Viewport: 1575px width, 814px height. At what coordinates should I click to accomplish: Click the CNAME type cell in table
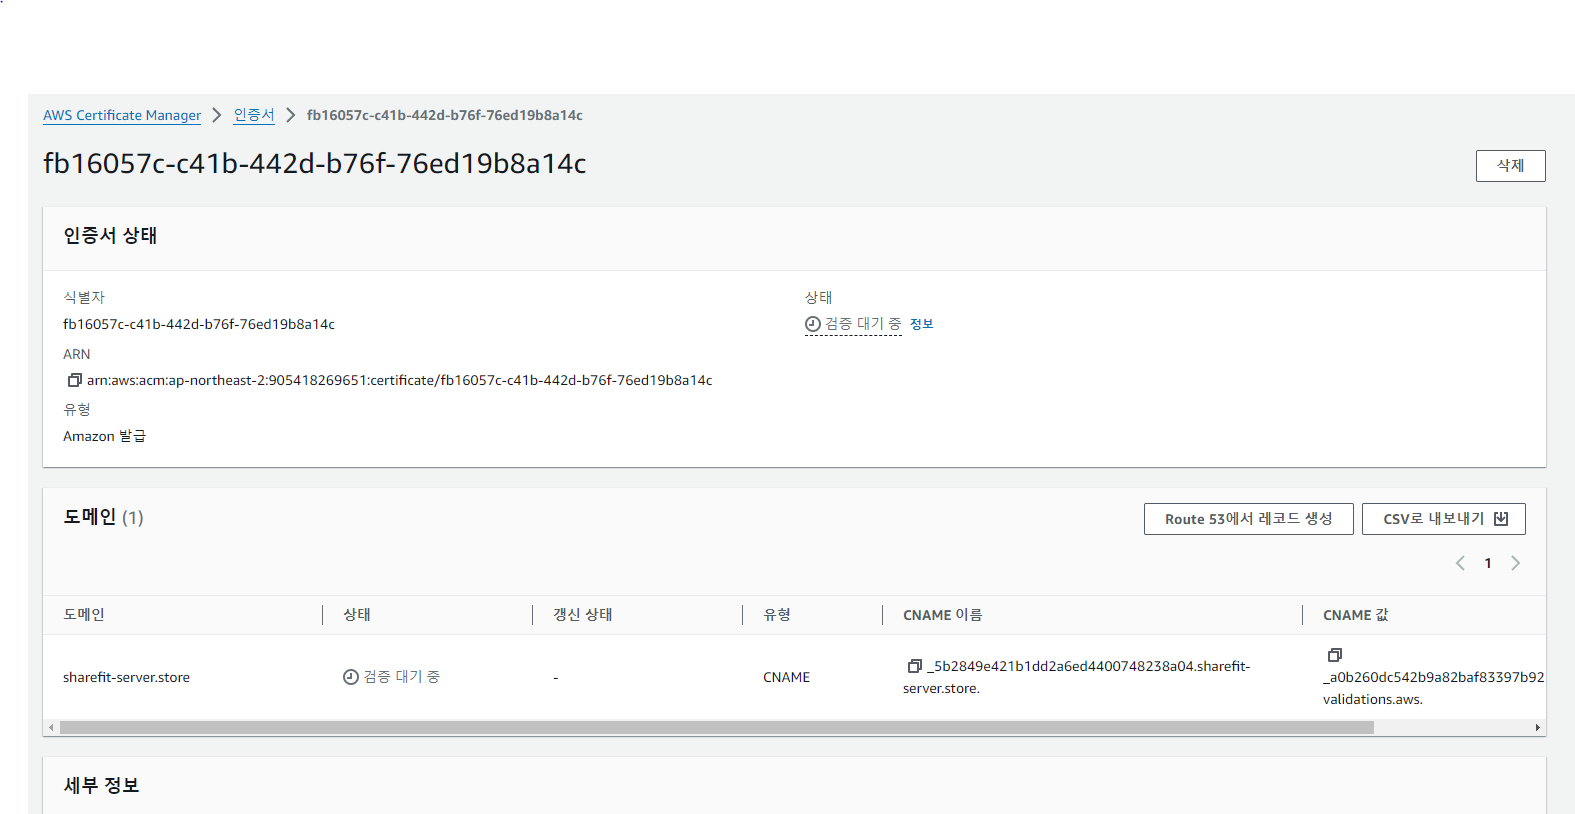(786, 677)
